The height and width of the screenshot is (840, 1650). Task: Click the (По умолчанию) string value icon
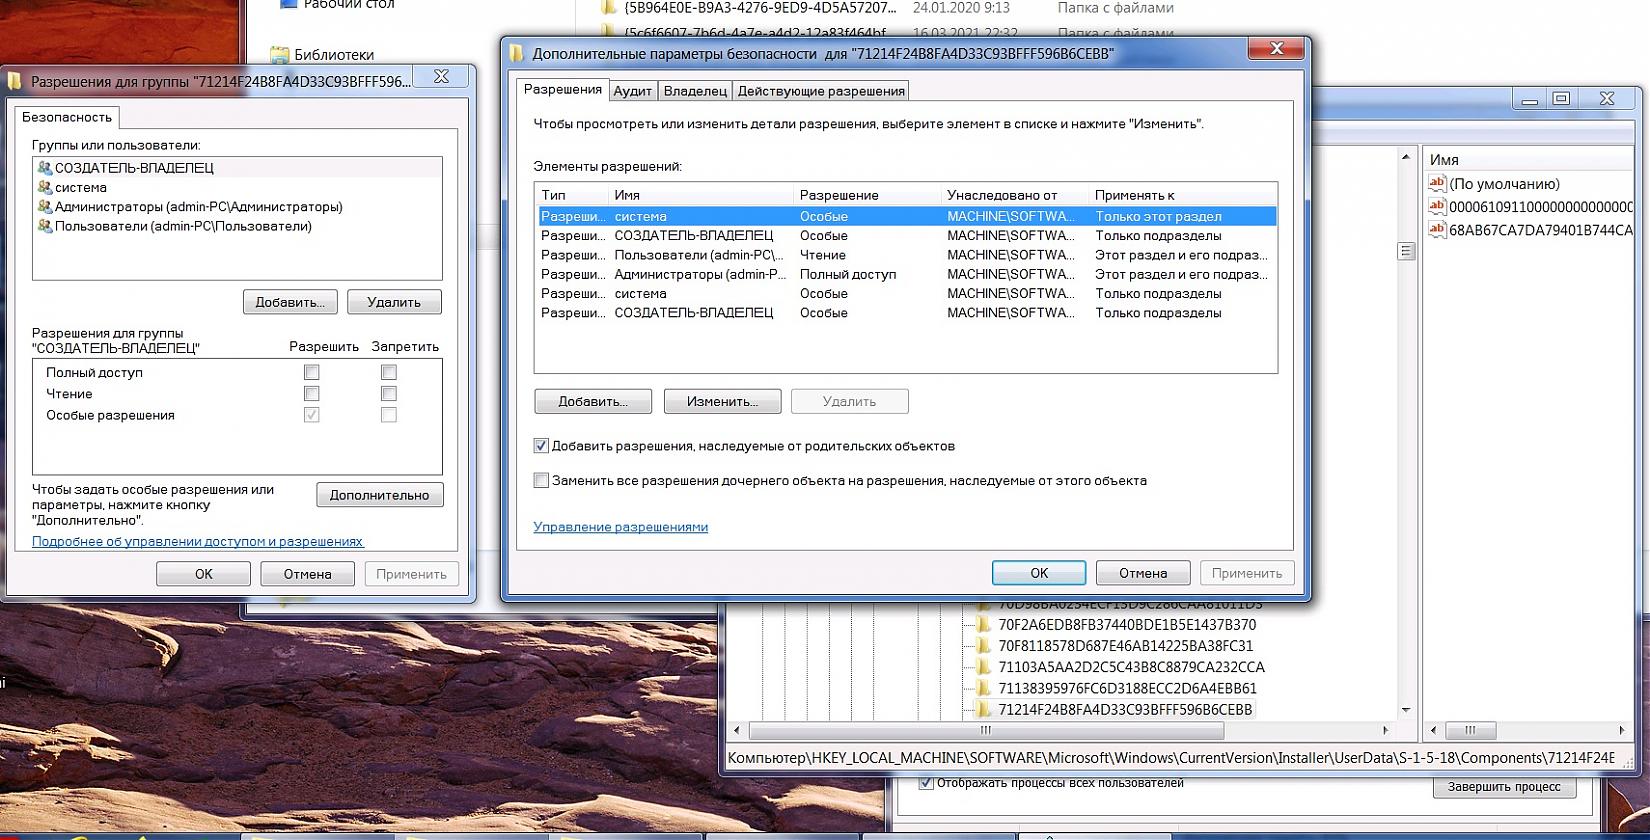(1437, 184)
